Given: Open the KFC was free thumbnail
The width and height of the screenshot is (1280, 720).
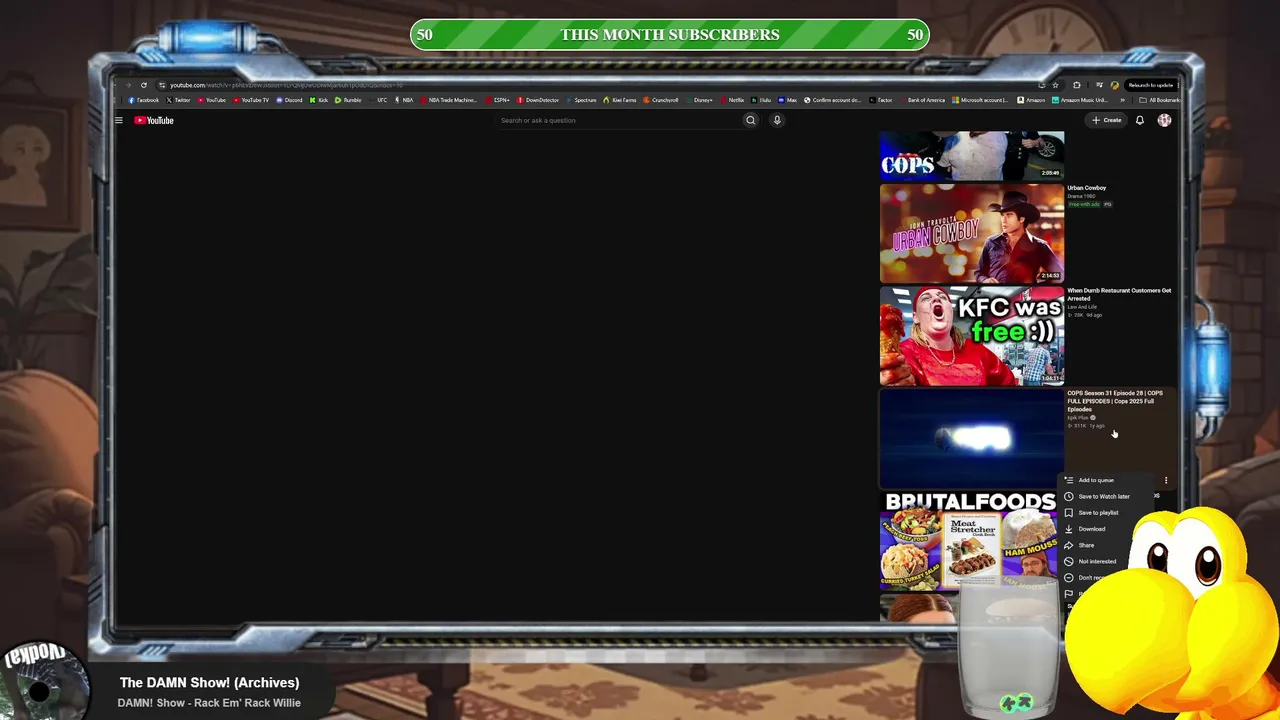Looking at the screenshot, I should click(972, 336).
